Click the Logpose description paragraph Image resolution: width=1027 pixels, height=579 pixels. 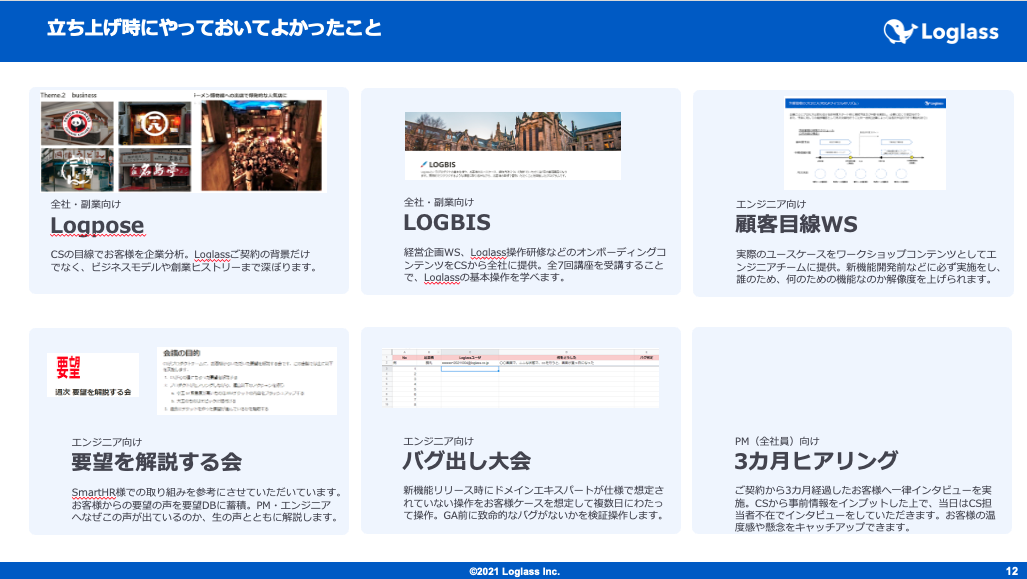tap(183, 261)
